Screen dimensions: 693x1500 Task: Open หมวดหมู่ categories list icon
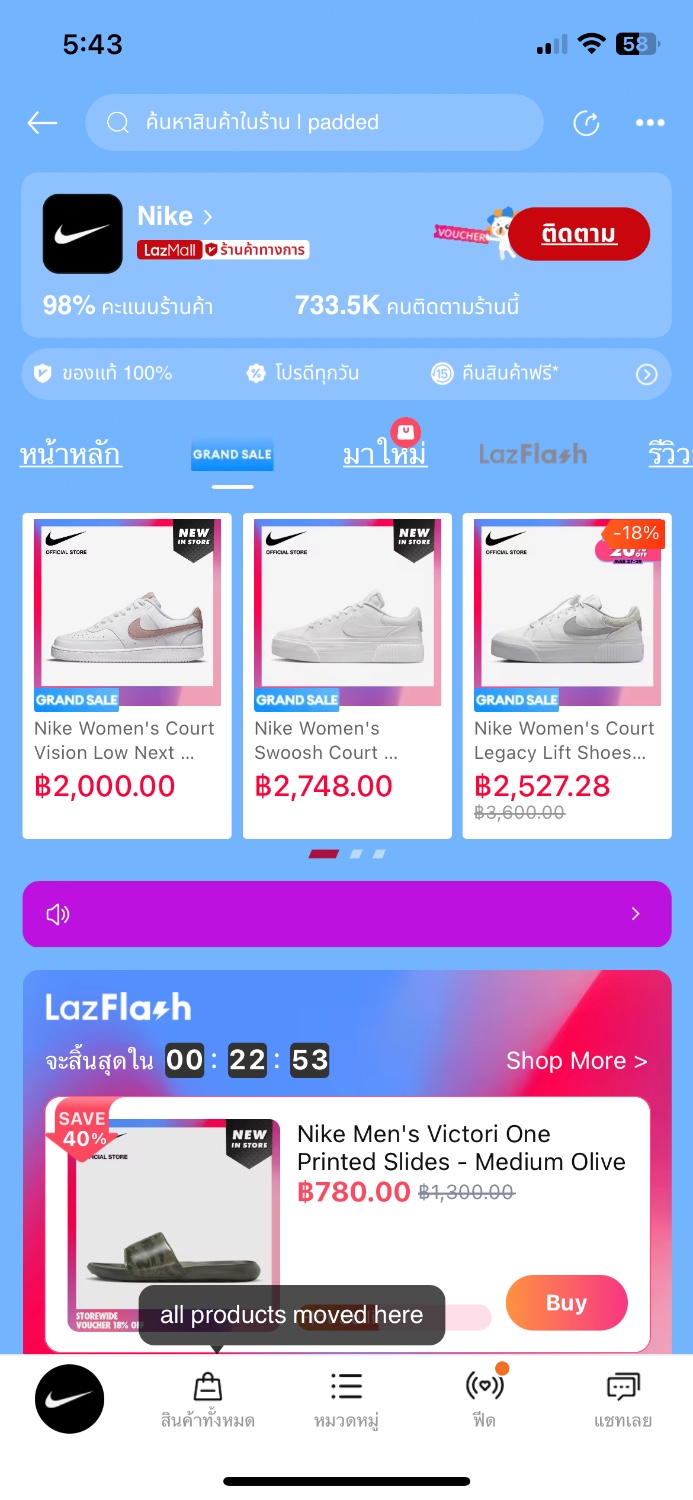[346, 1387]
